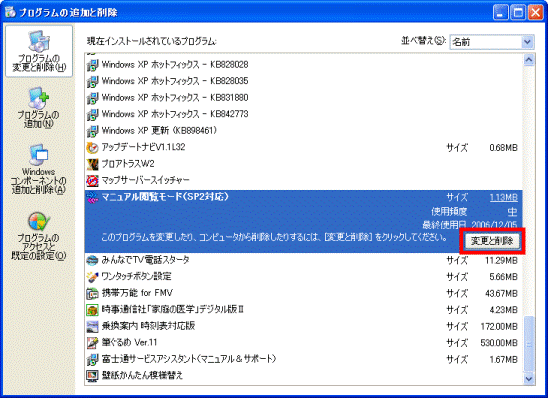Click みんなでTV電話スタータ icon

point(92,260)
